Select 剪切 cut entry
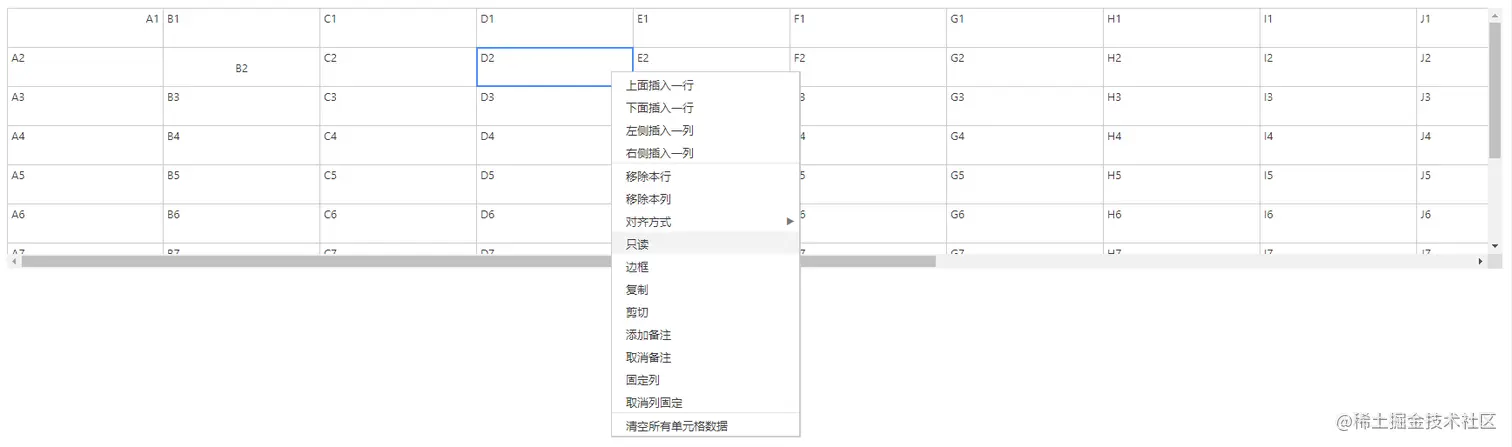The width and height of the screenshot is (1512, 447). (x=637, y=312)
